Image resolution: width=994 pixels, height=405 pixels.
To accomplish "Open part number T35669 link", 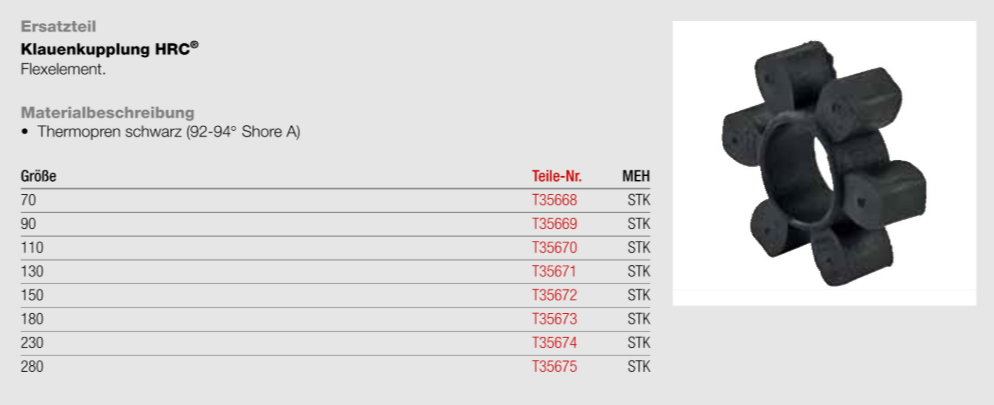I will click(554, 224).
